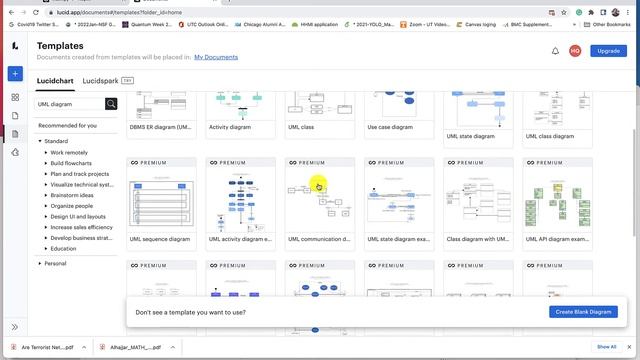
Task: Open the UML class template
Action: [x=320, y=114]
